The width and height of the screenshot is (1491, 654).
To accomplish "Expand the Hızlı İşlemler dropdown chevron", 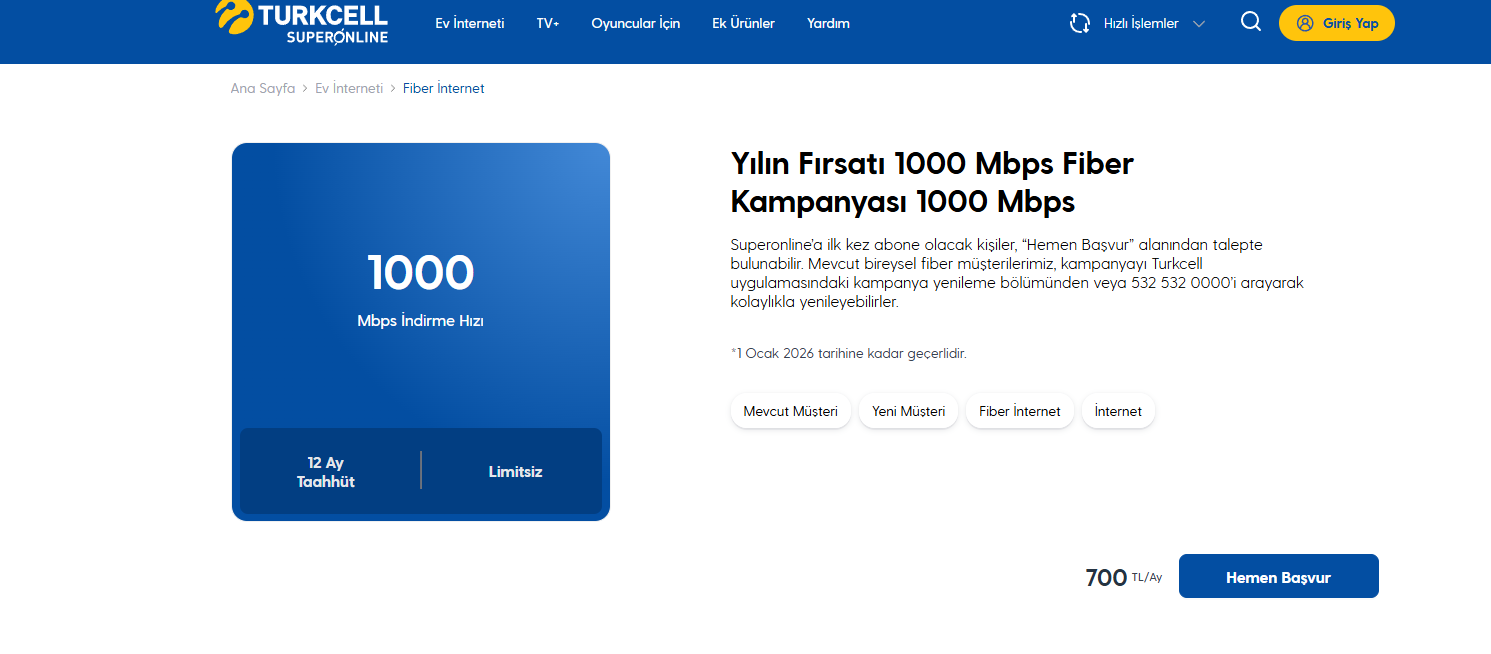I will [1199, 24].
